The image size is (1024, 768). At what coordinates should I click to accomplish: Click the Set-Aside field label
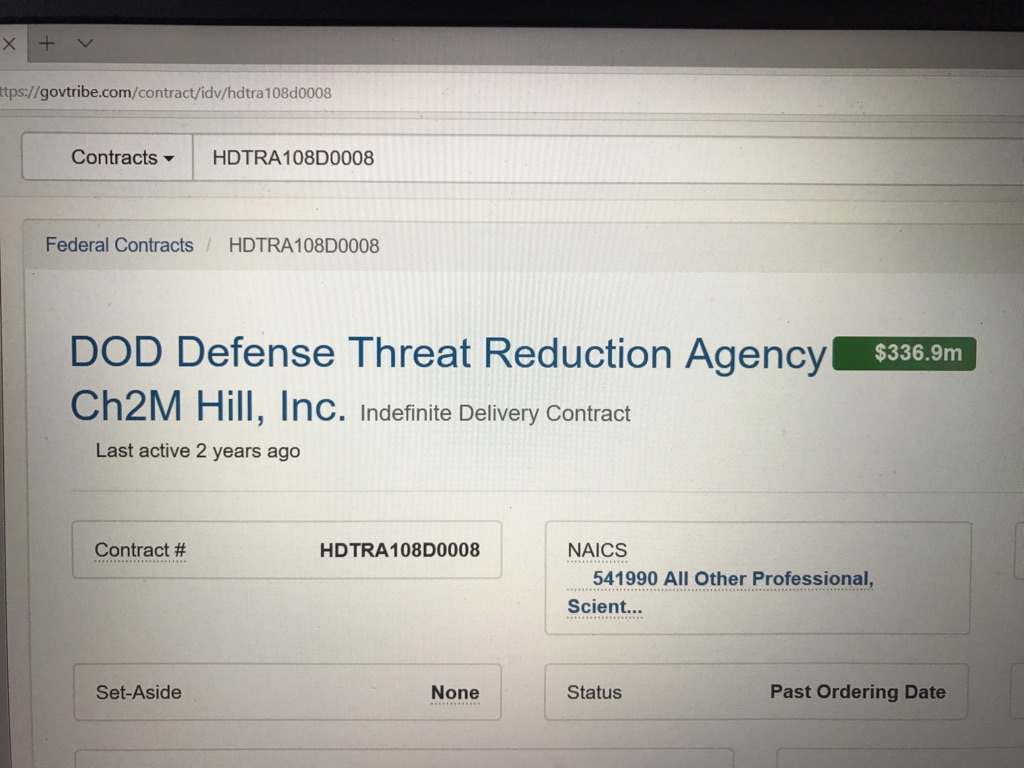tap(139, 692)
